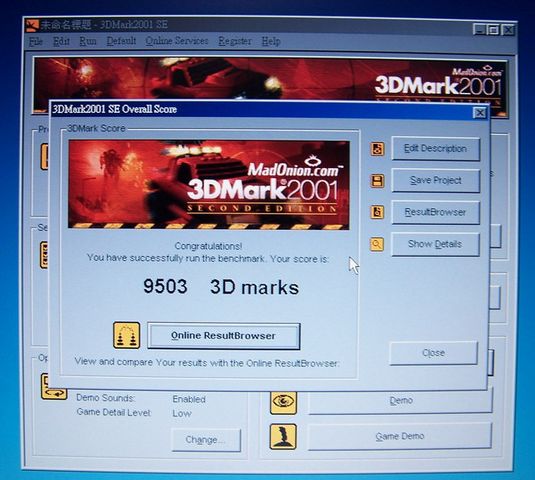The width and height of the screenshot is (535, 480).
Task: Click the eye icon beside Demo
Action: (x=283, y=402)
